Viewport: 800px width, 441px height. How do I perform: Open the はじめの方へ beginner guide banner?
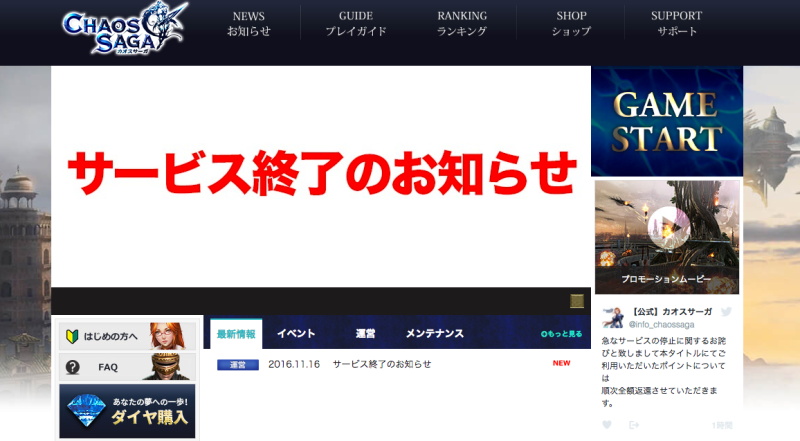(x=127, y=336)
